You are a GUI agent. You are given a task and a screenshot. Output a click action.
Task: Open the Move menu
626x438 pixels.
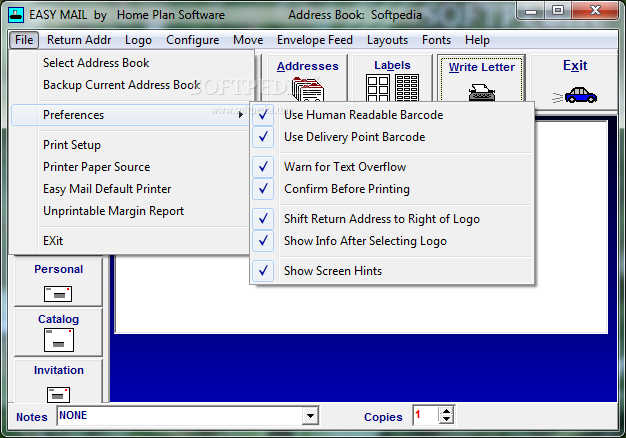pyautogui.click(x=248, y=40)
